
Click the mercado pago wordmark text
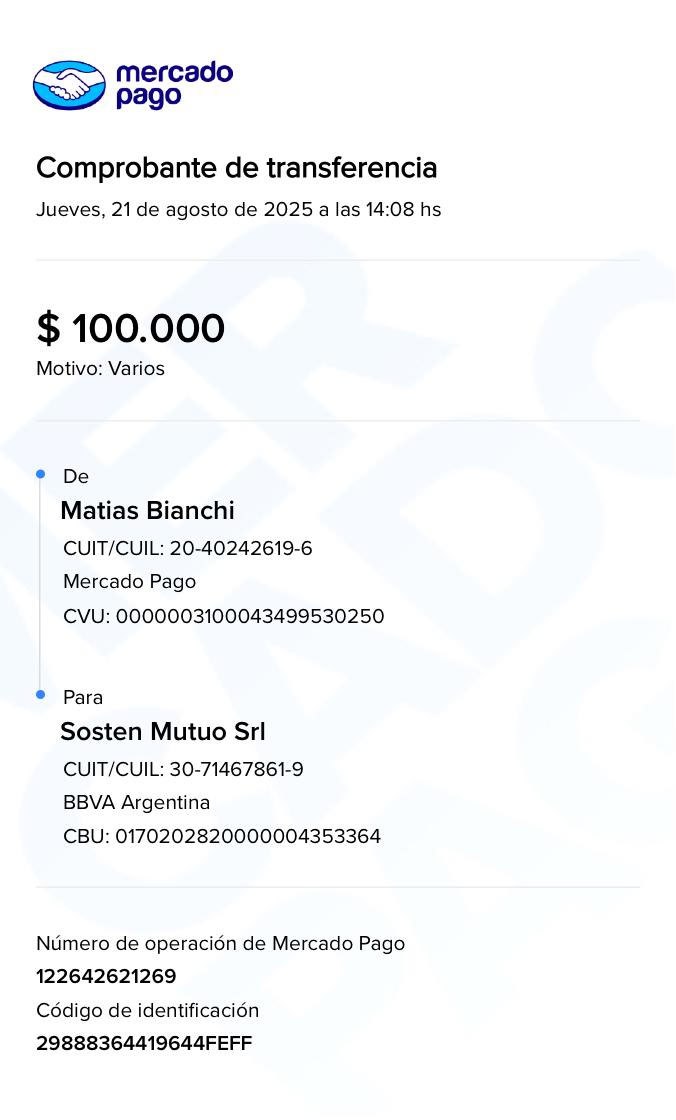pyautogui.click(x=173, y=85)
